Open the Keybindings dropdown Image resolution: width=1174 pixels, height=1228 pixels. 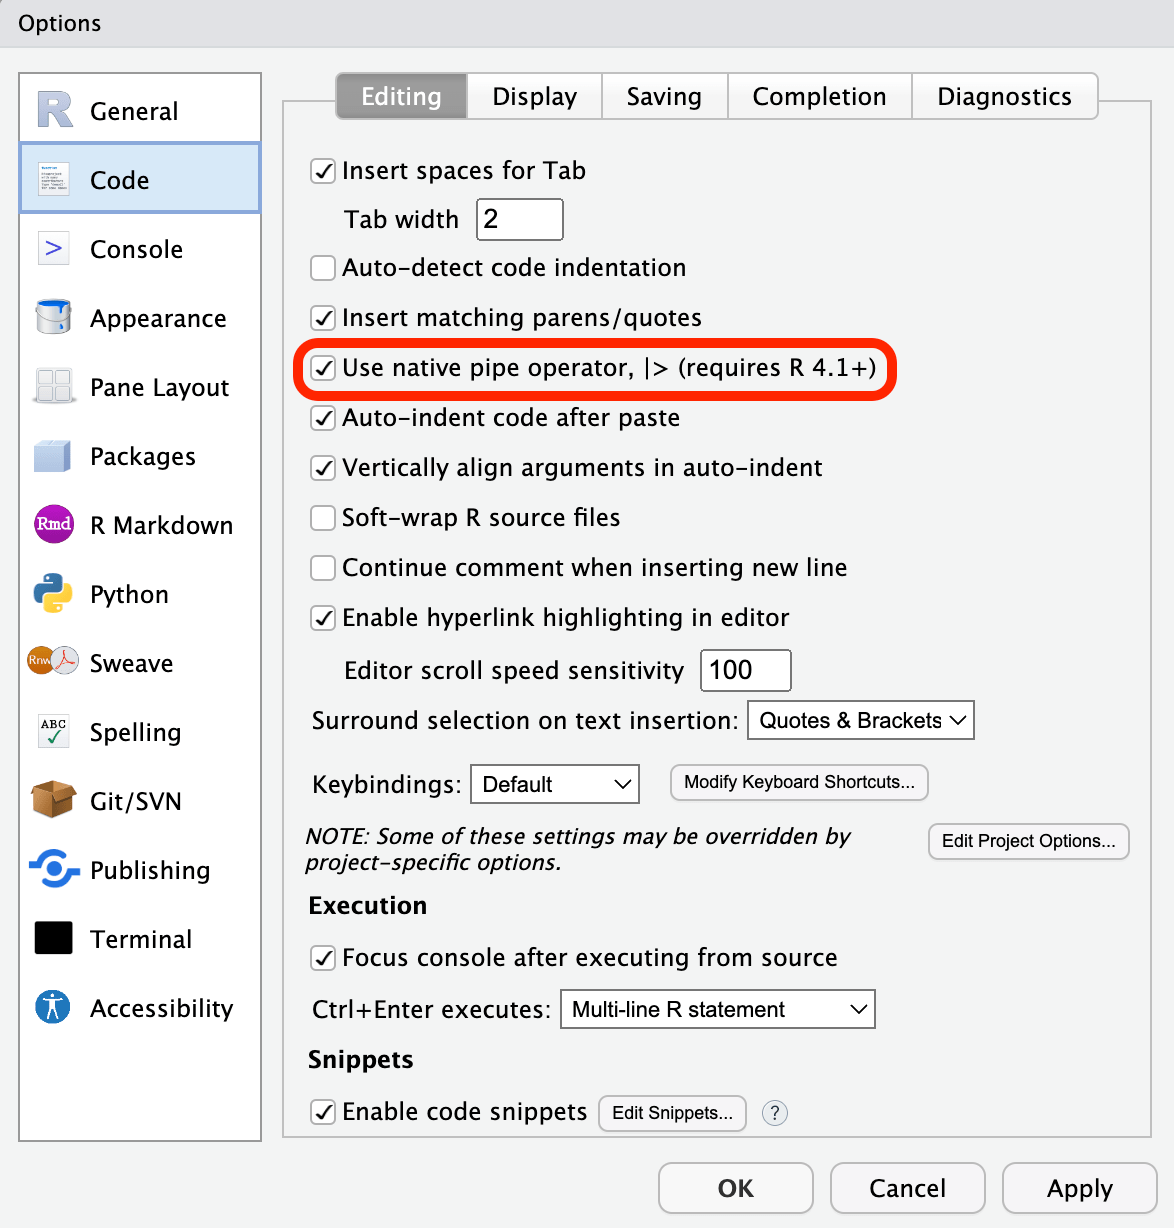[x=554, y=784]
